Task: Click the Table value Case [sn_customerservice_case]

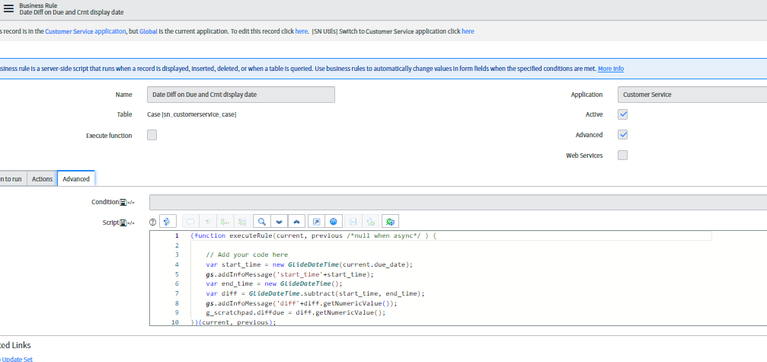Action: tap(192, 114)
